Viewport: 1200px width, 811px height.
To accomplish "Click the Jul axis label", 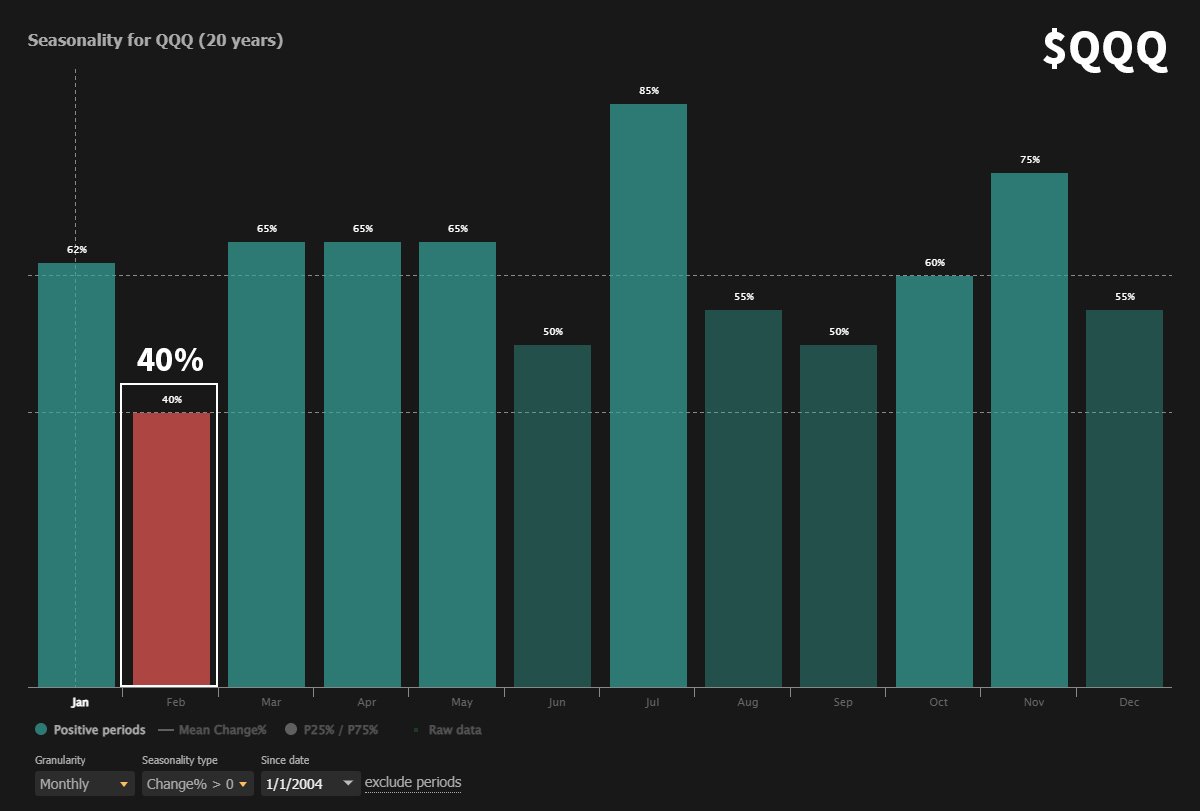I will pyautogui.click(x=652, y=702).
